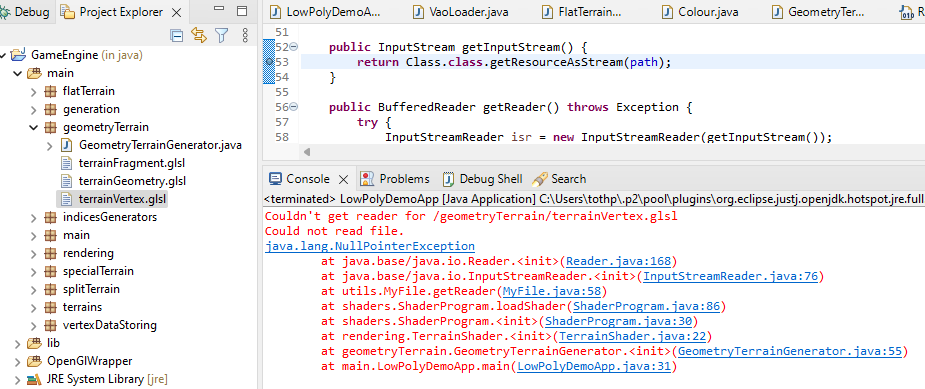Image resolution: width=925 pixels, height=389 pixels.
Task: Collapse the fold marker at line 56
Action: (294, 107)
